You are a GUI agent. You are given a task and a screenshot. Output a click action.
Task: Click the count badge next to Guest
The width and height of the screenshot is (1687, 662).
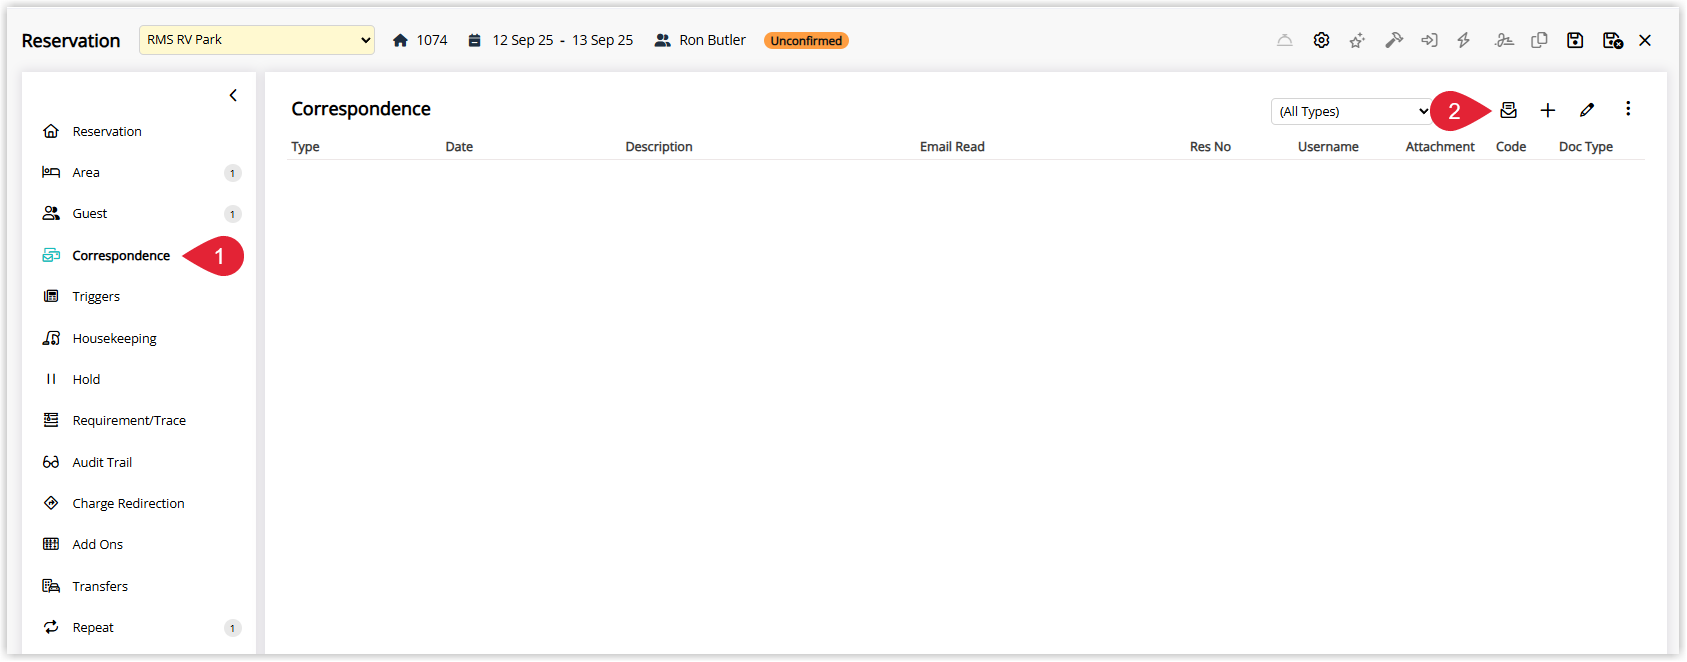233,214
